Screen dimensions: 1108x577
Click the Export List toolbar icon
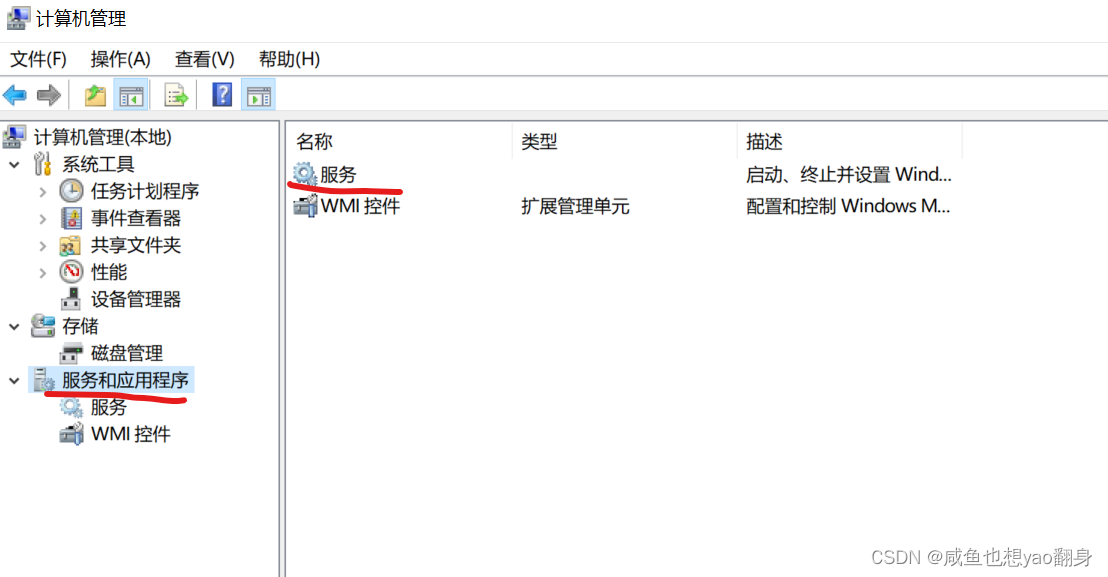(x=176, y=95)
